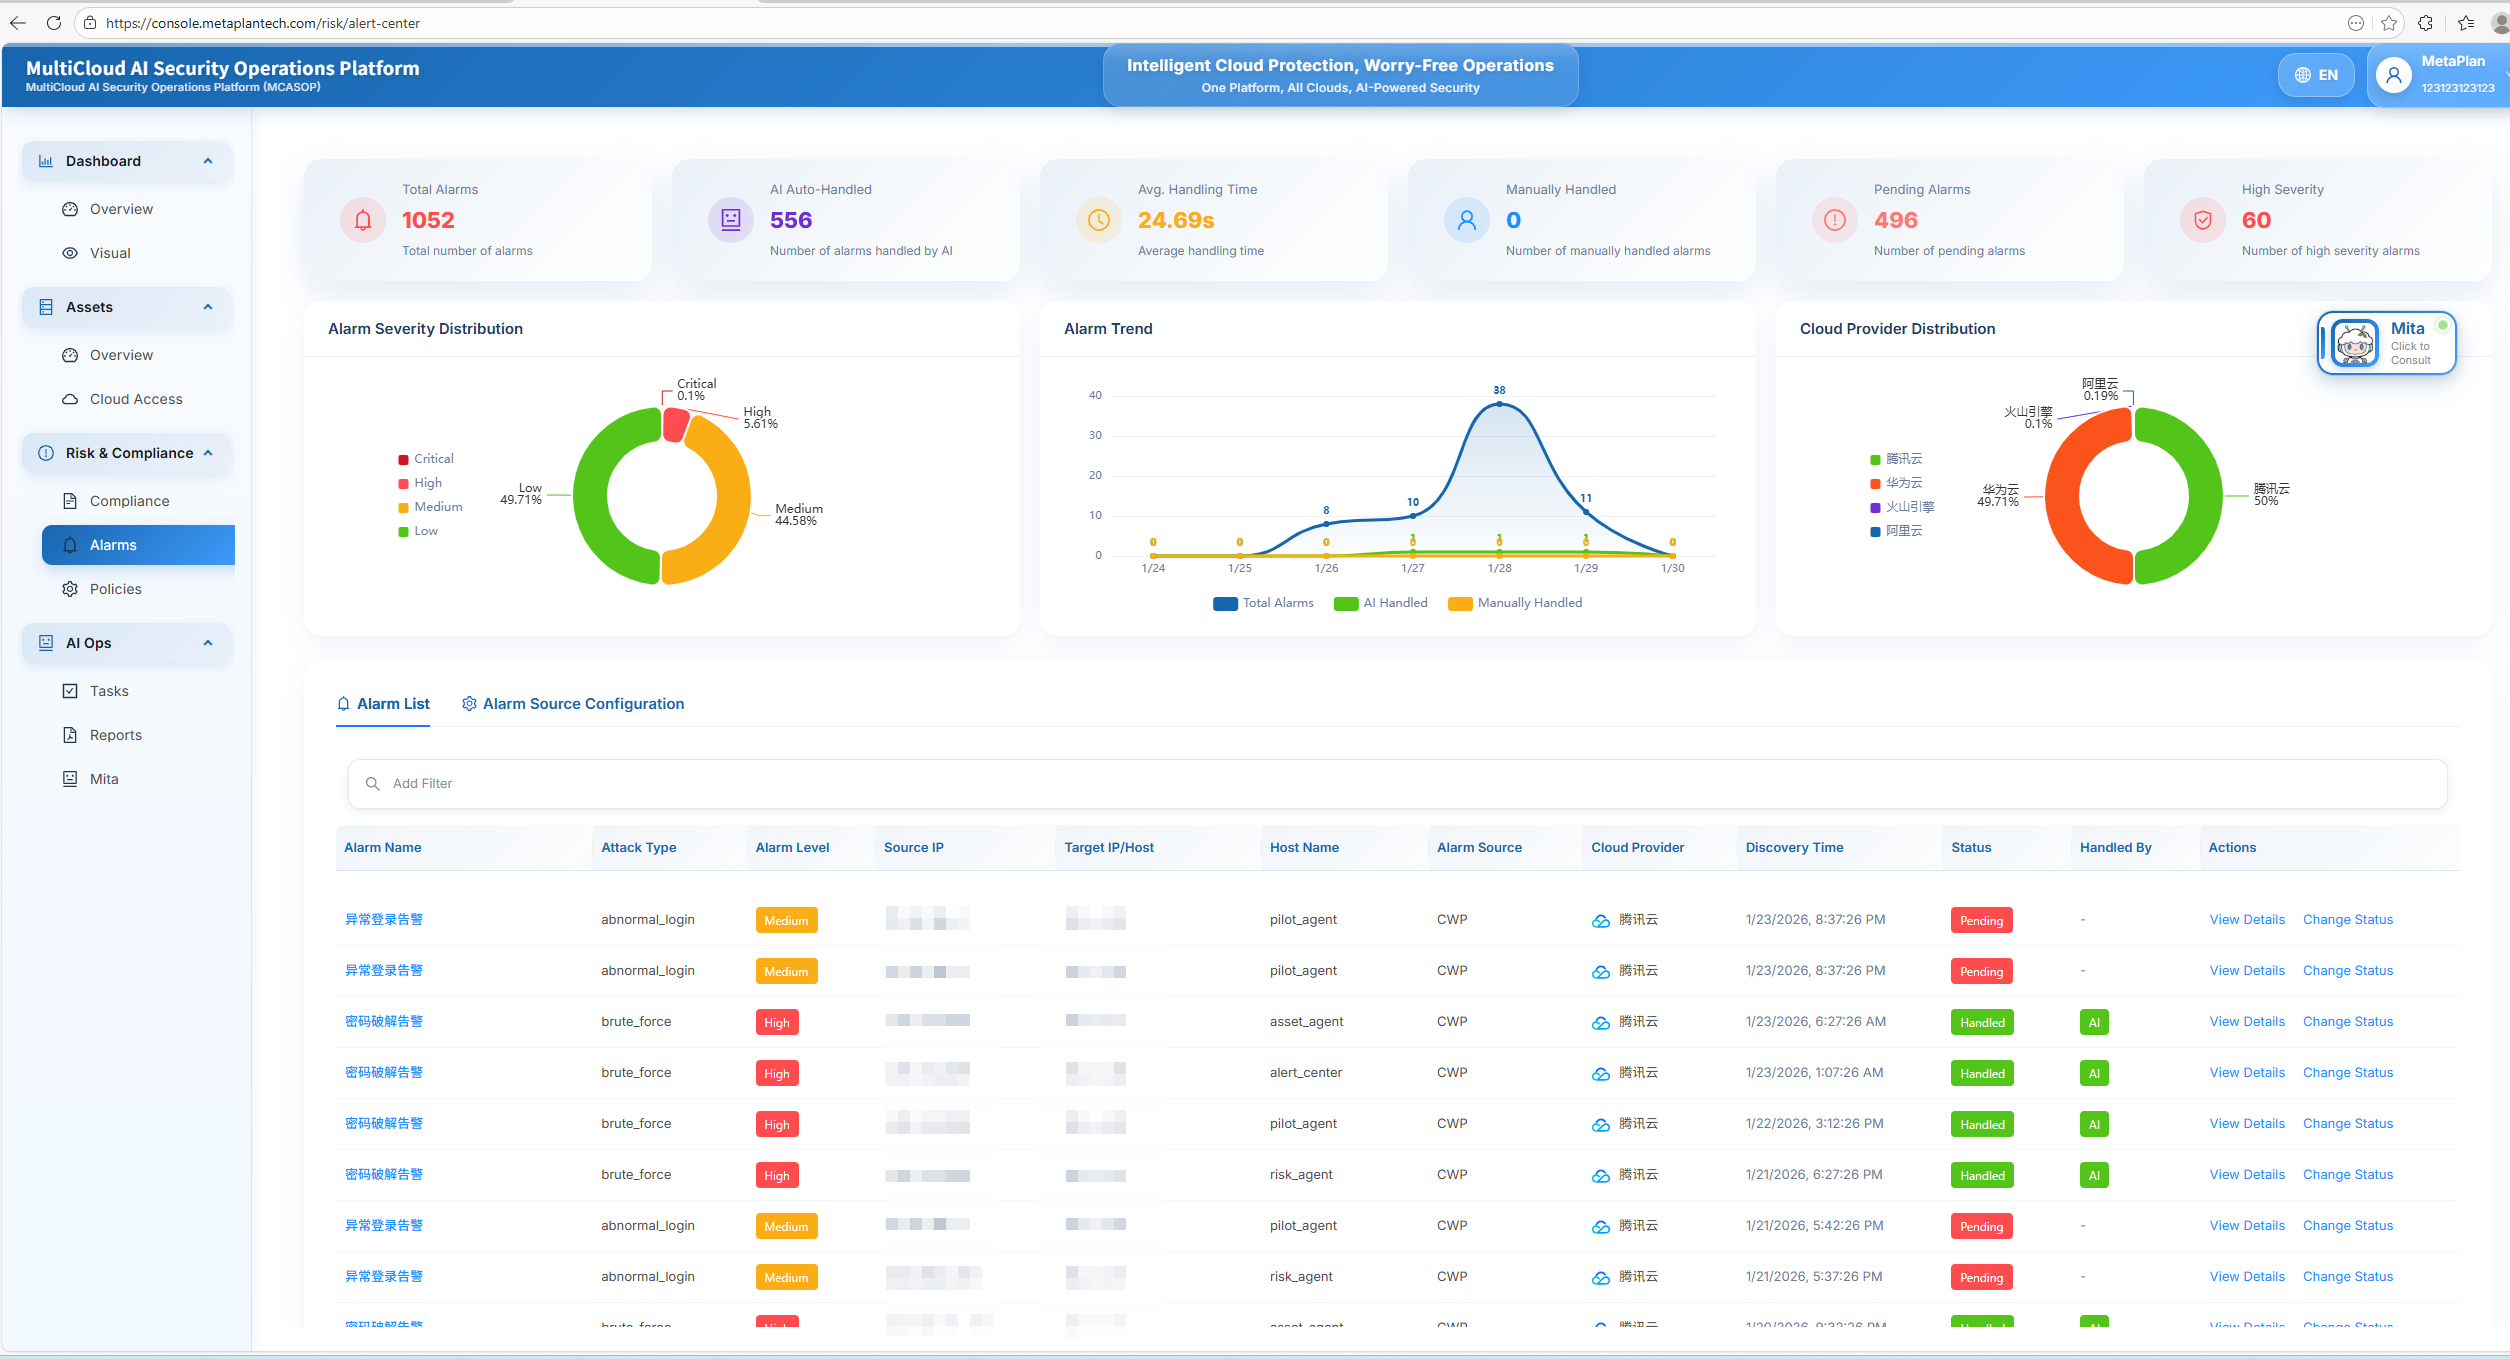The image size is (2510, 1359).
Task: Toggle the Total Alarms legend in Alarm Trend
Action: (1264, 602)
